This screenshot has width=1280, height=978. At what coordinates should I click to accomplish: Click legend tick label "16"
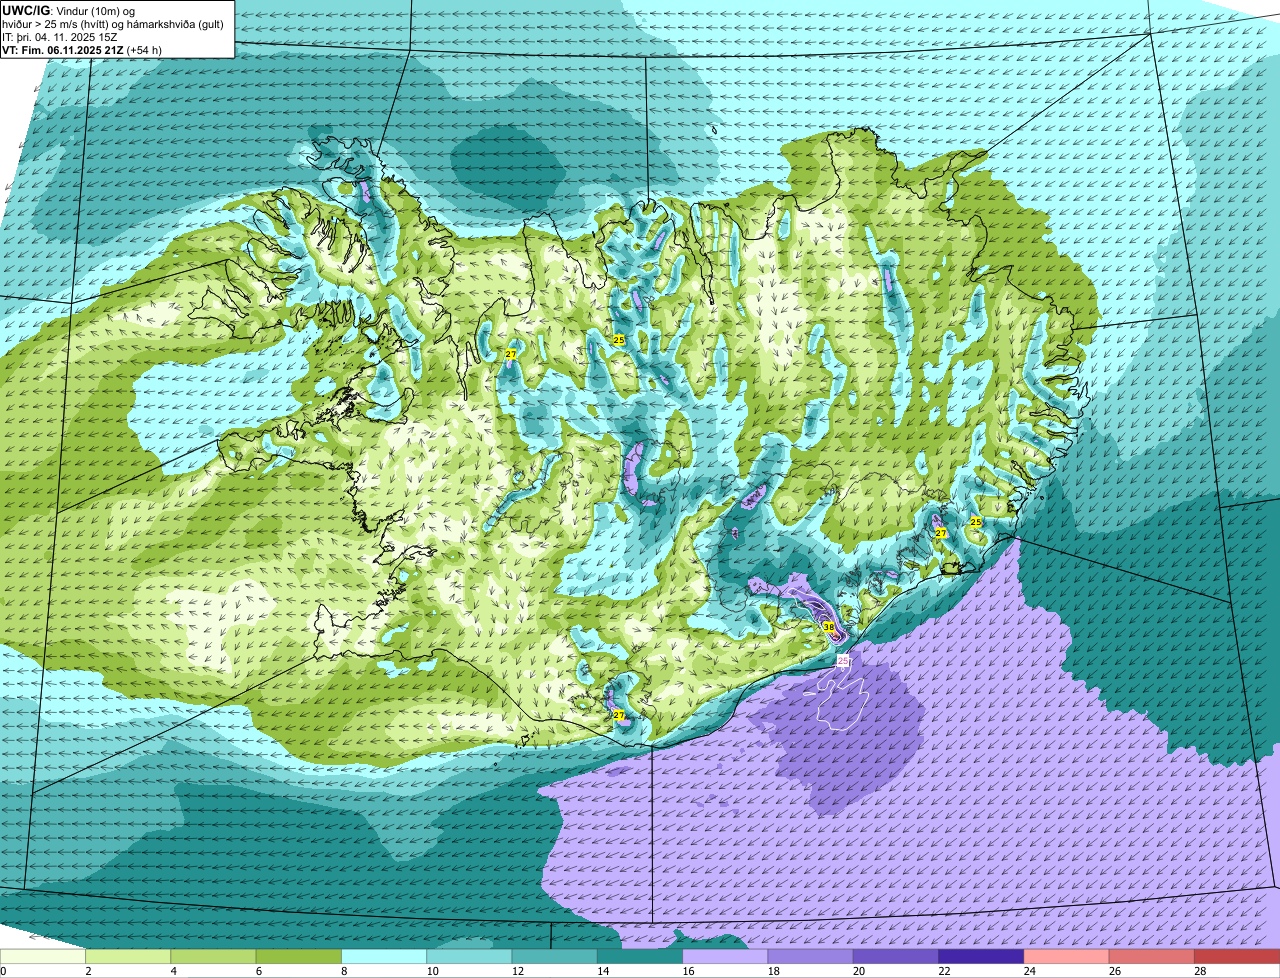click(x=687, y=971)
